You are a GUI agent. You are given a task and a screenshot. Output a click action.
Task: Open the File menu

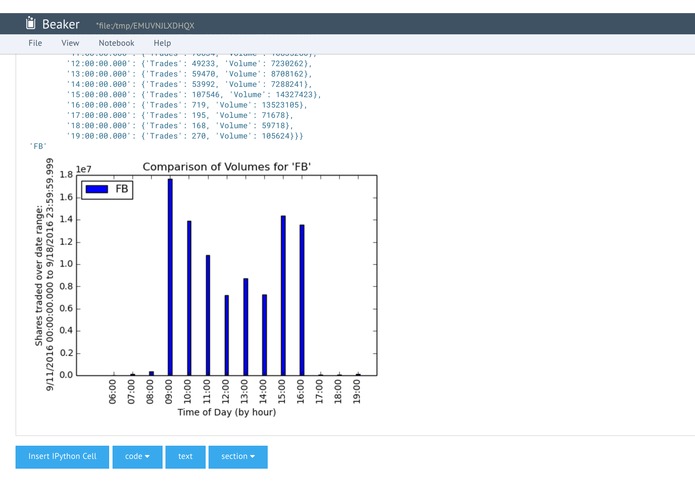[35, 43]
